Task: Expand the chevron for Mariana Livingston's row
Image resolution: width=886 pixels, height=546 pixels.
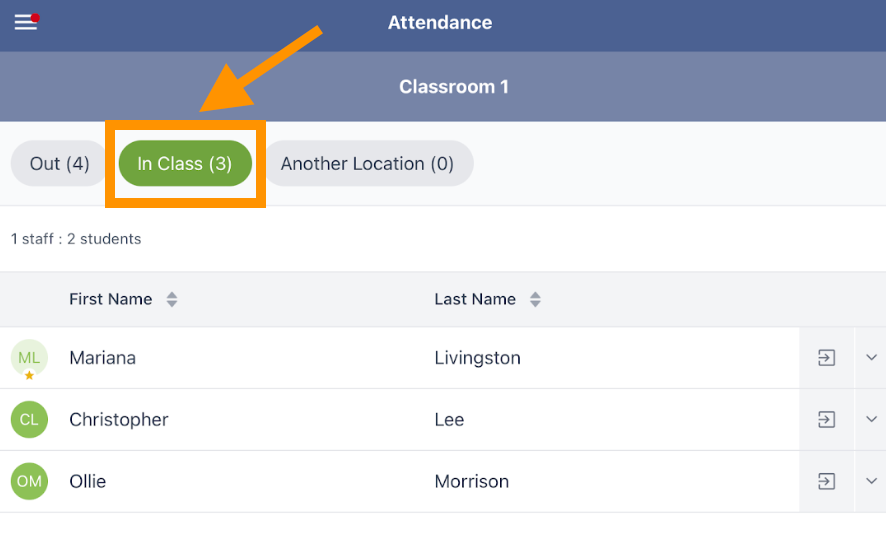Action: 871,358
